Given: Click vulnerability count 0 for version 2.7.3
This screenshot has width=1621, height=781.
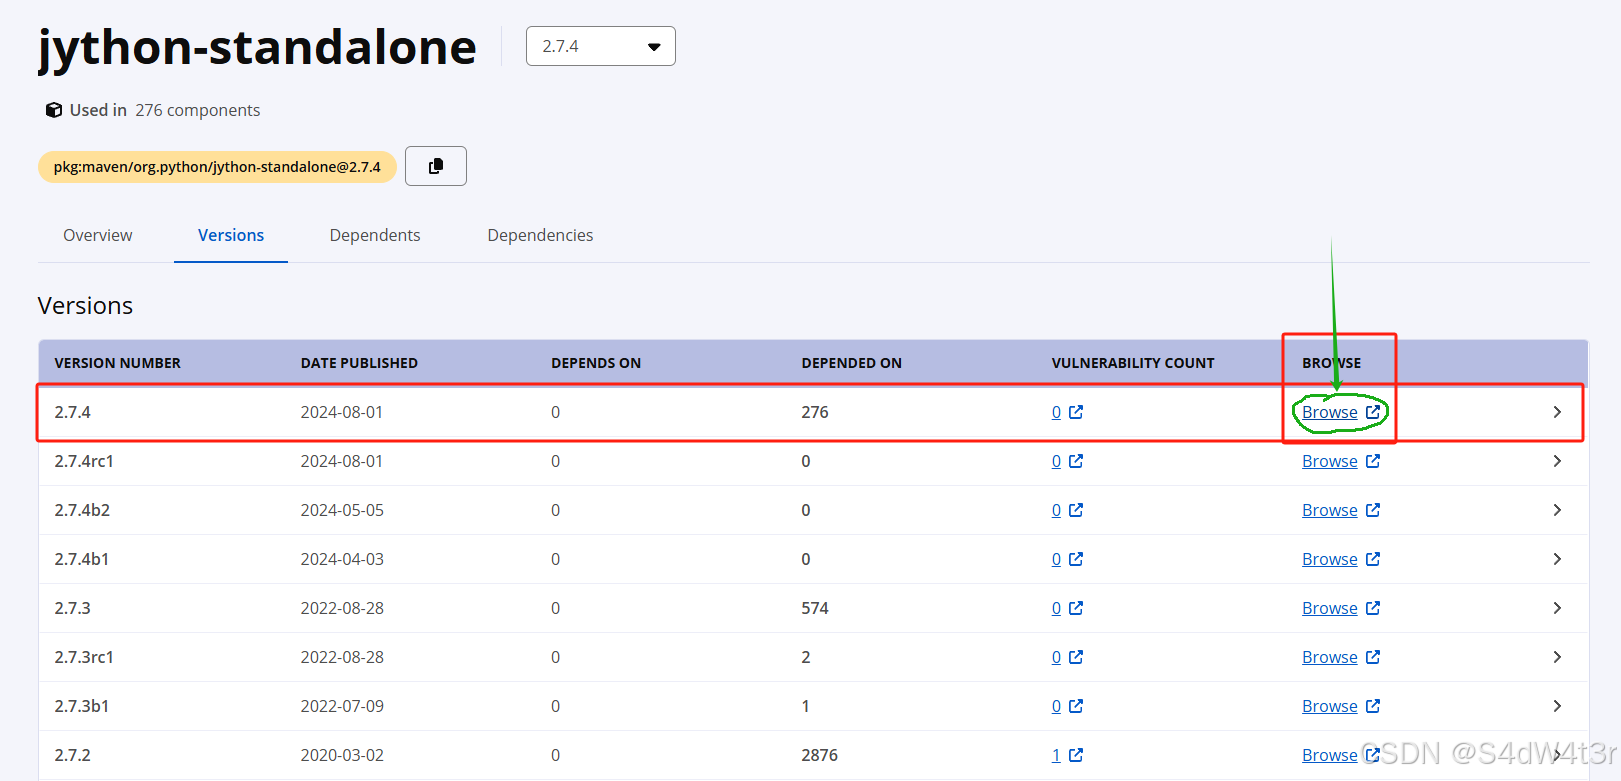Looking at the screenshot, I should (x=1056, y=608).
